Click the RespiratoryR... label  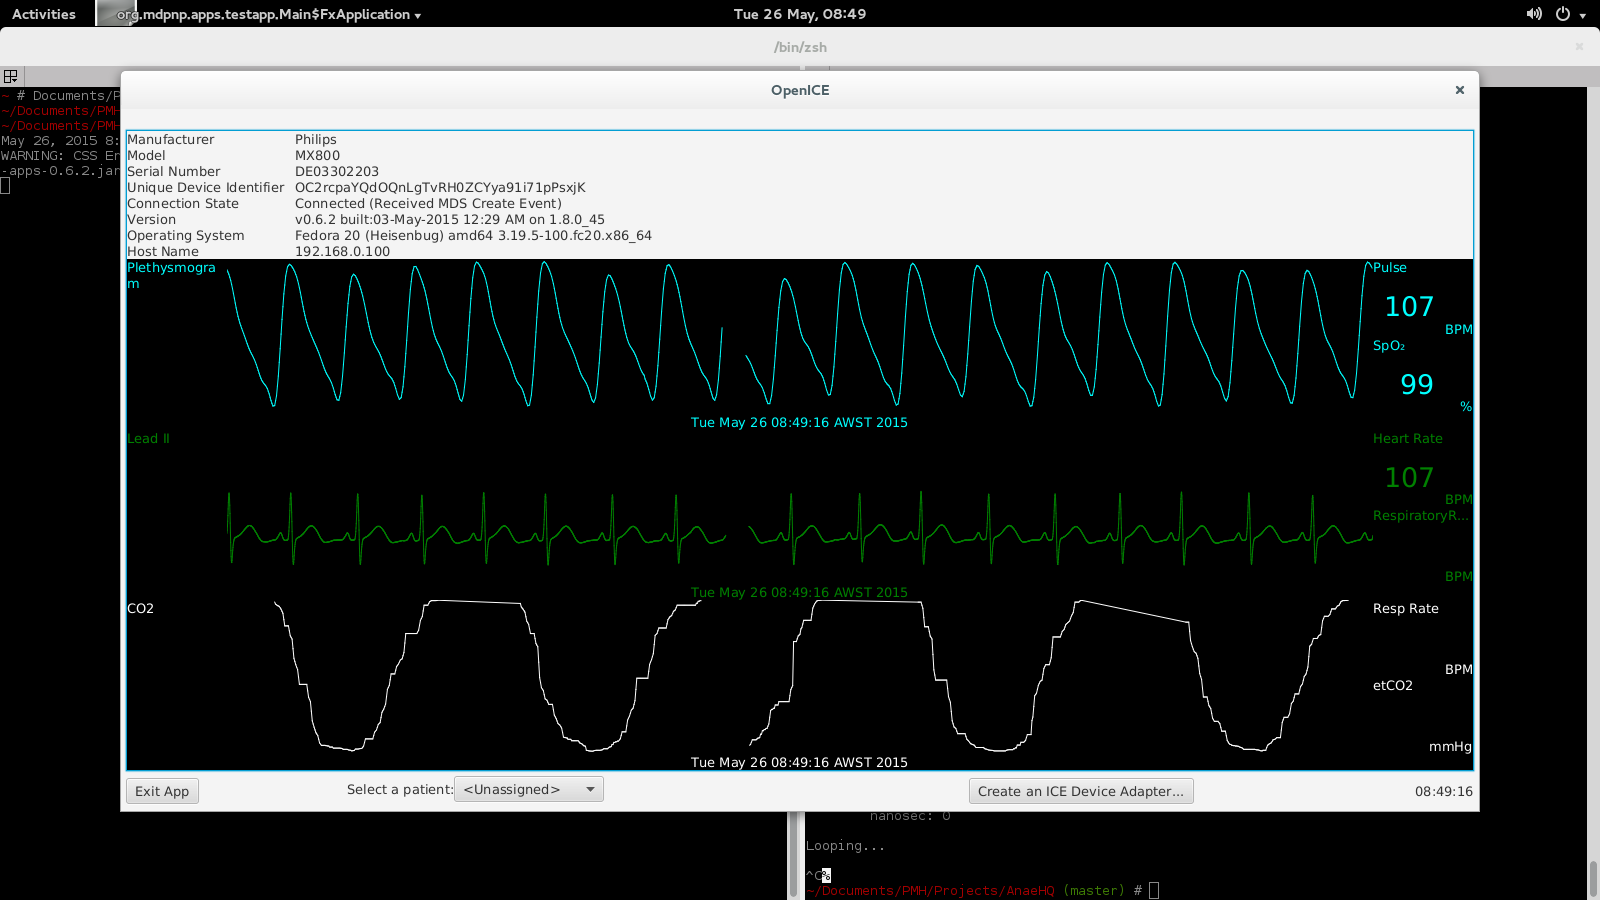pos(1421,515)
